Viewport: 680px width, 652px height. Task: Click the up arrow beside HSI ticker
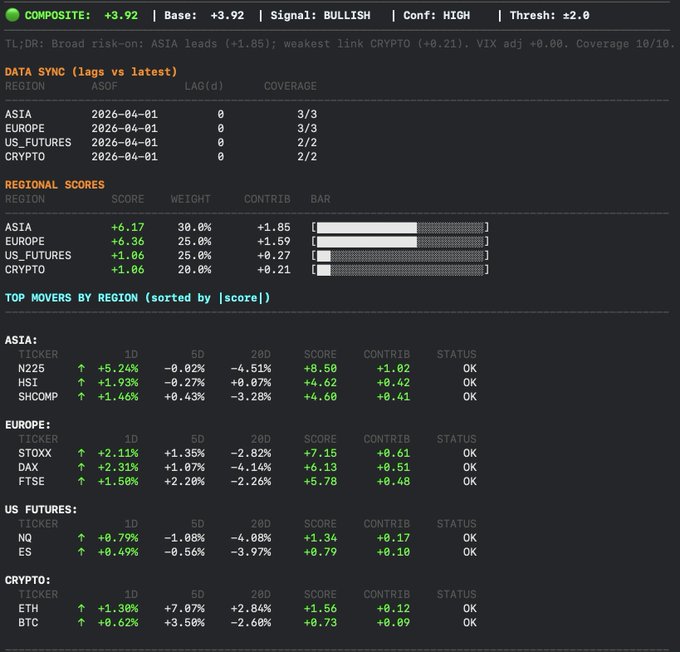pyautogui.click(x=81, y=382)
